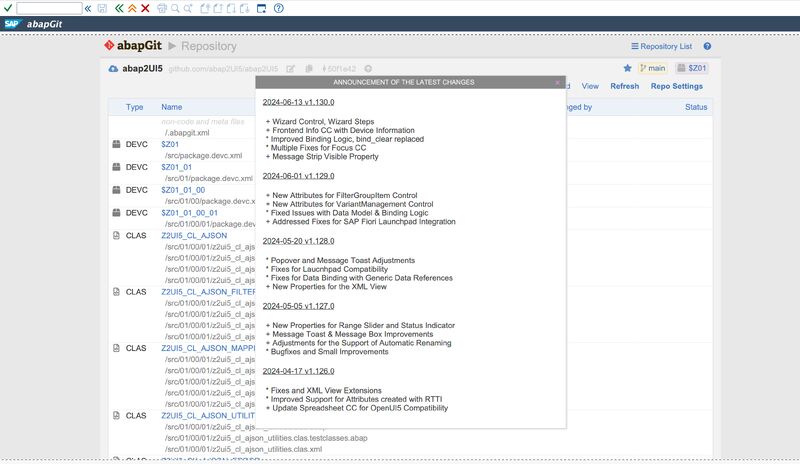The width and height of the screenshot is (800, 464).
Task: Click the /.abapgit.xml file path
Action: click(x=187, y=133)
